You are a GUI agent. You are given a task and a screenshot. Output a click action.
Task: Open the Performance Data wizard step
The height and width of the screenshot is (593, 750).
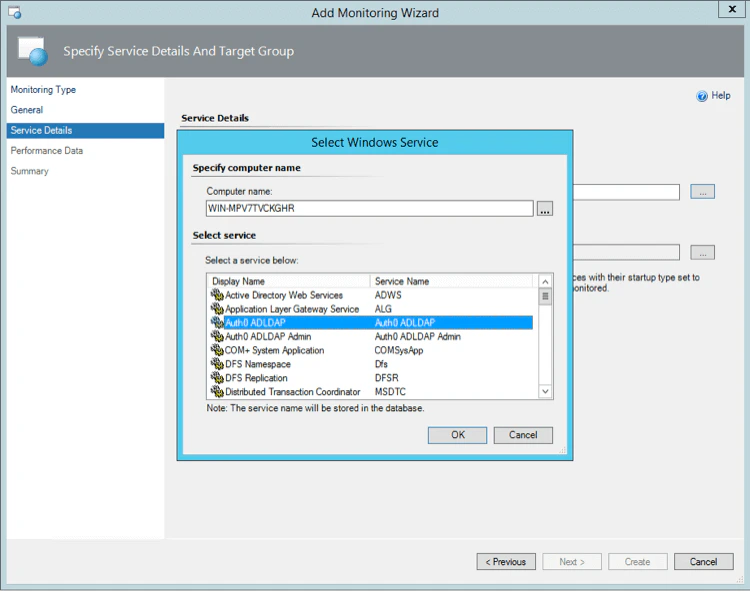pos(46,151)
